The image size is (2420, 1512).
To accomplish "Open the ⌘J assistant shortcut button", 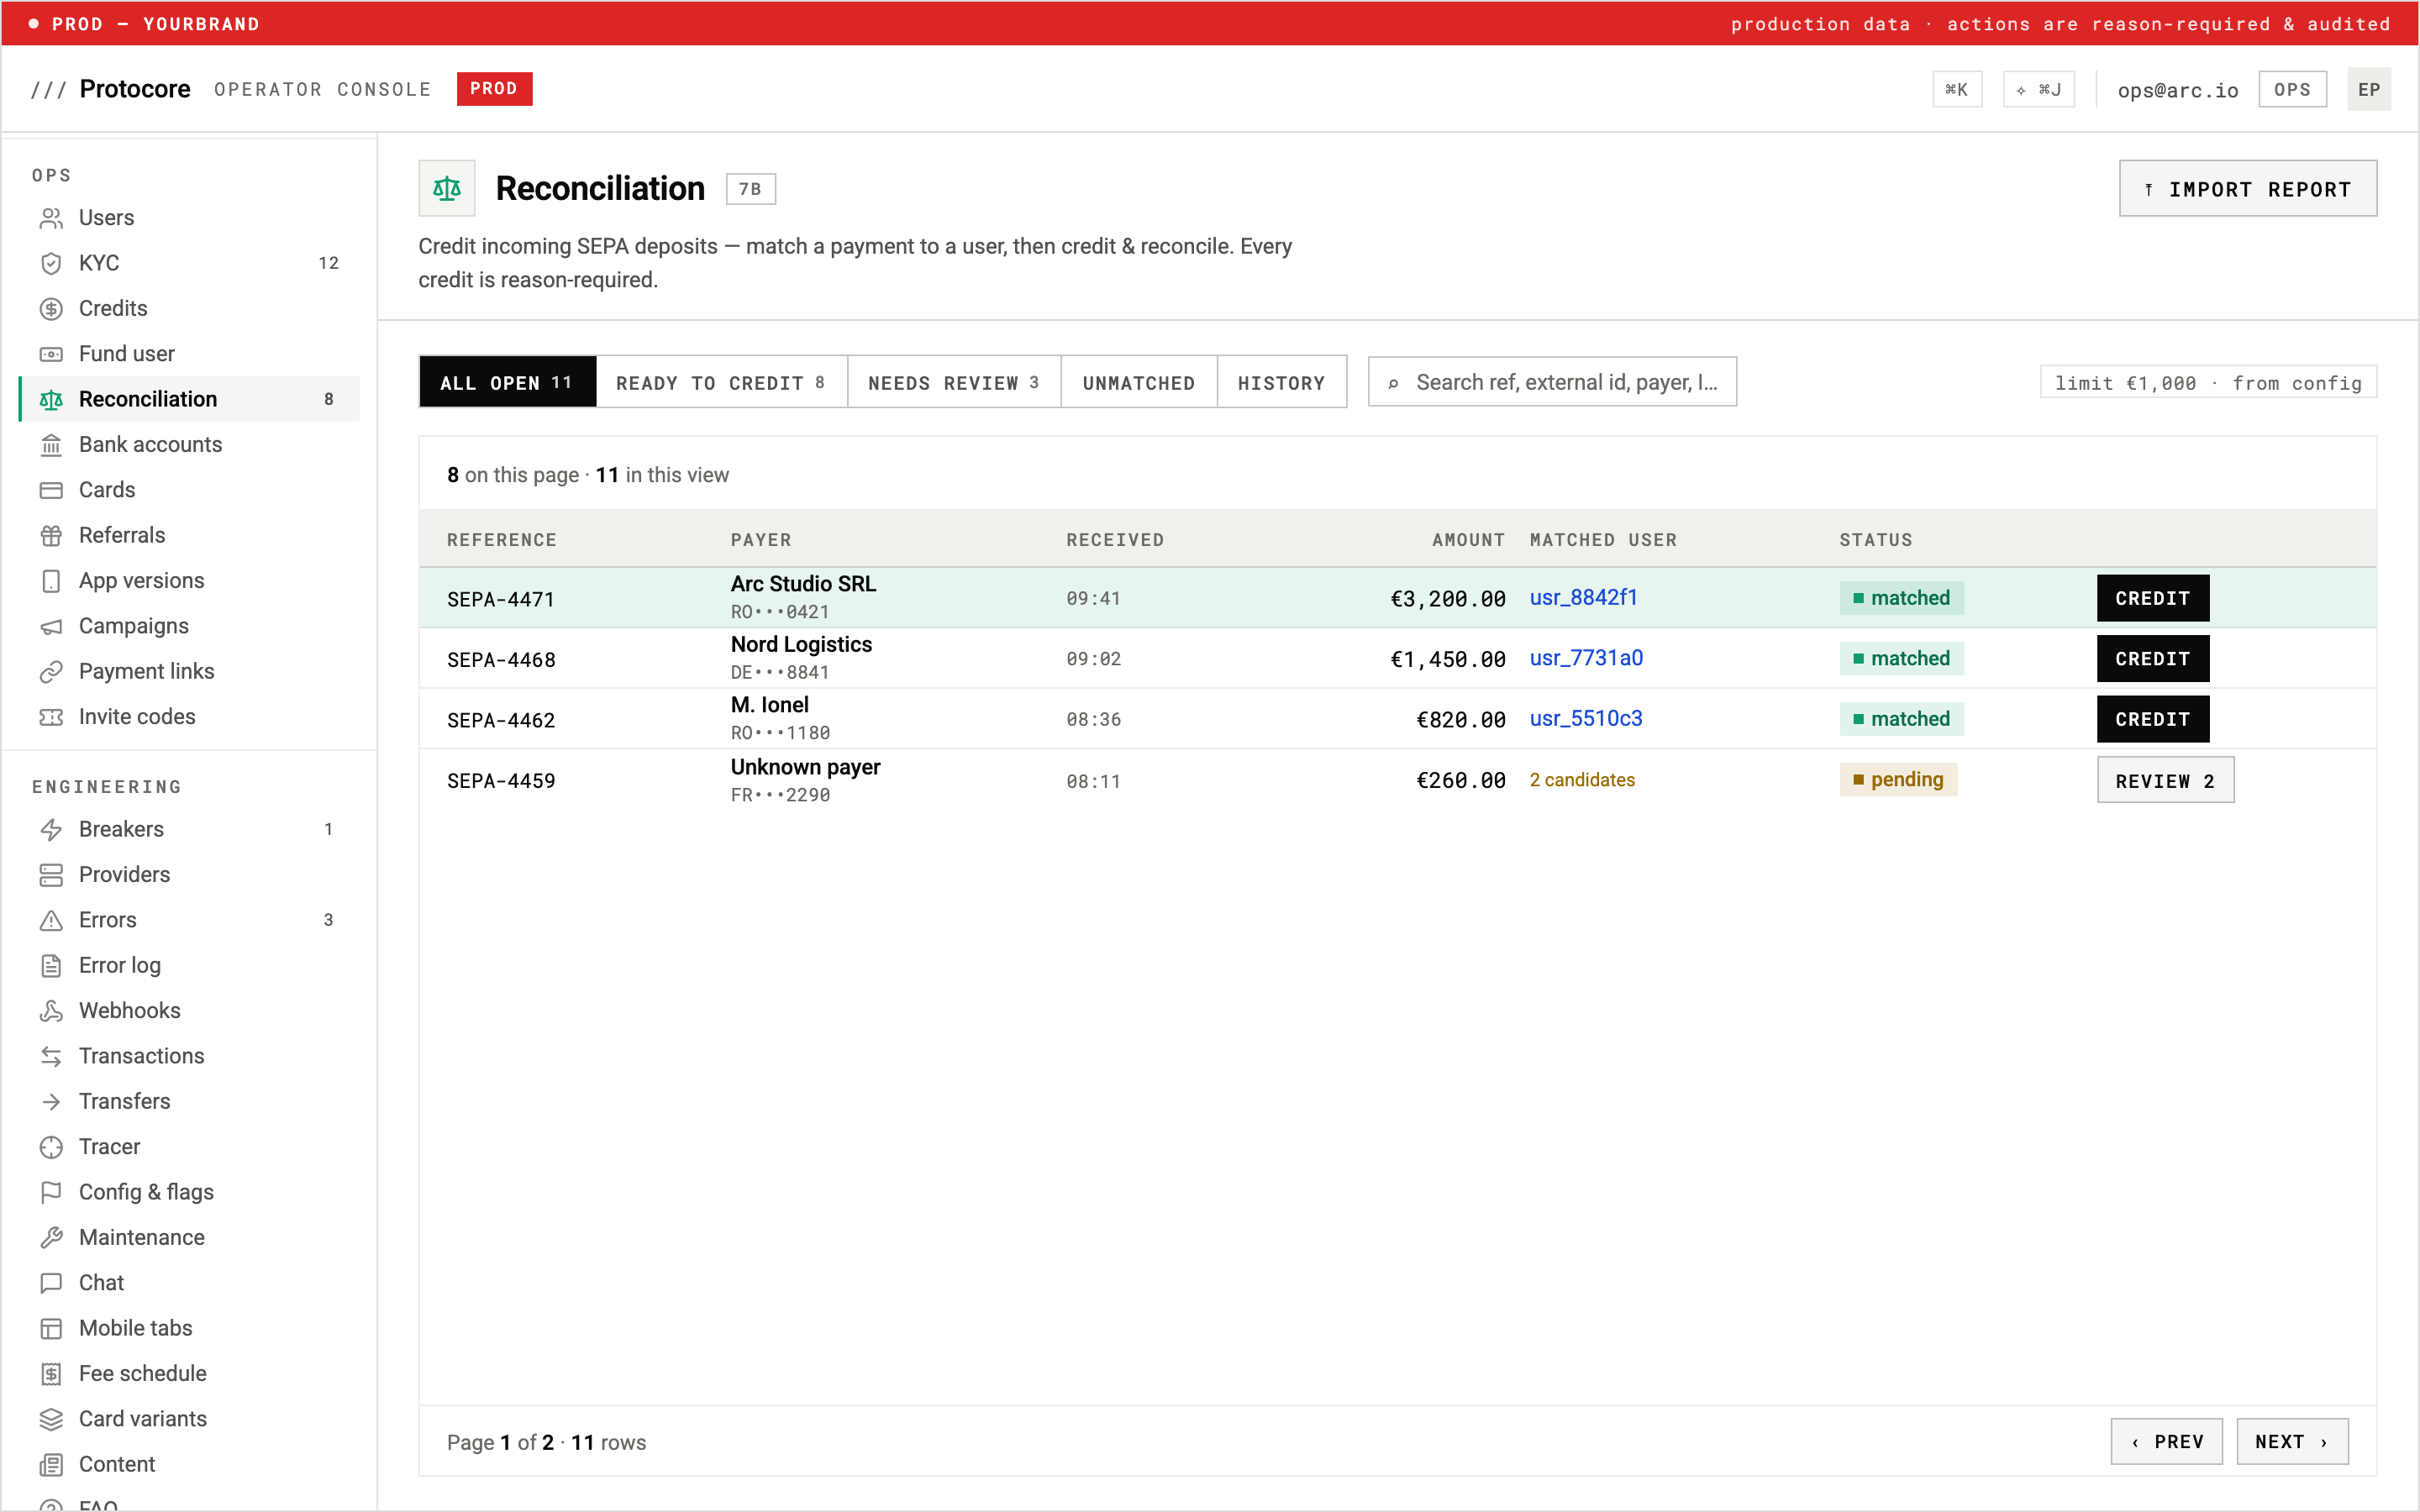I will pos(2038,90).
